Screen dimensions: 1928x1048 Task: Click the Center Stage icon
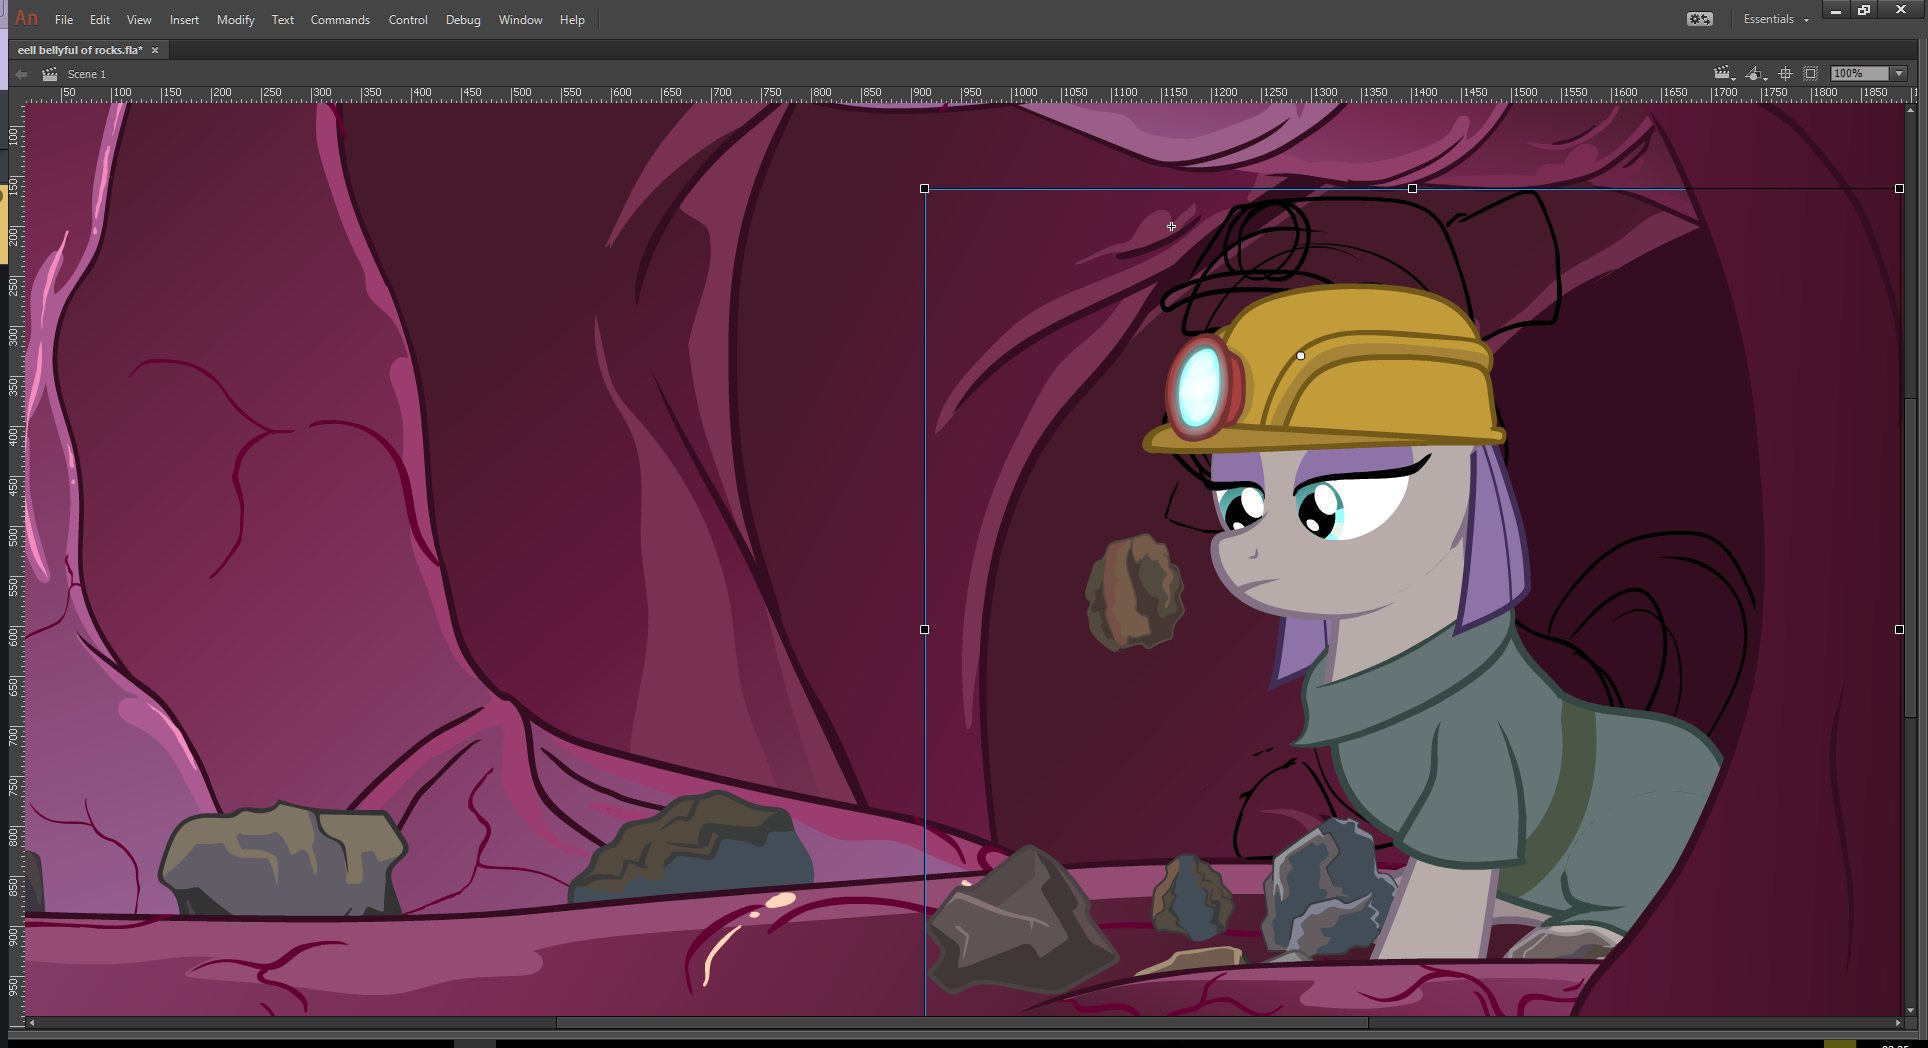coord(1785,74)
